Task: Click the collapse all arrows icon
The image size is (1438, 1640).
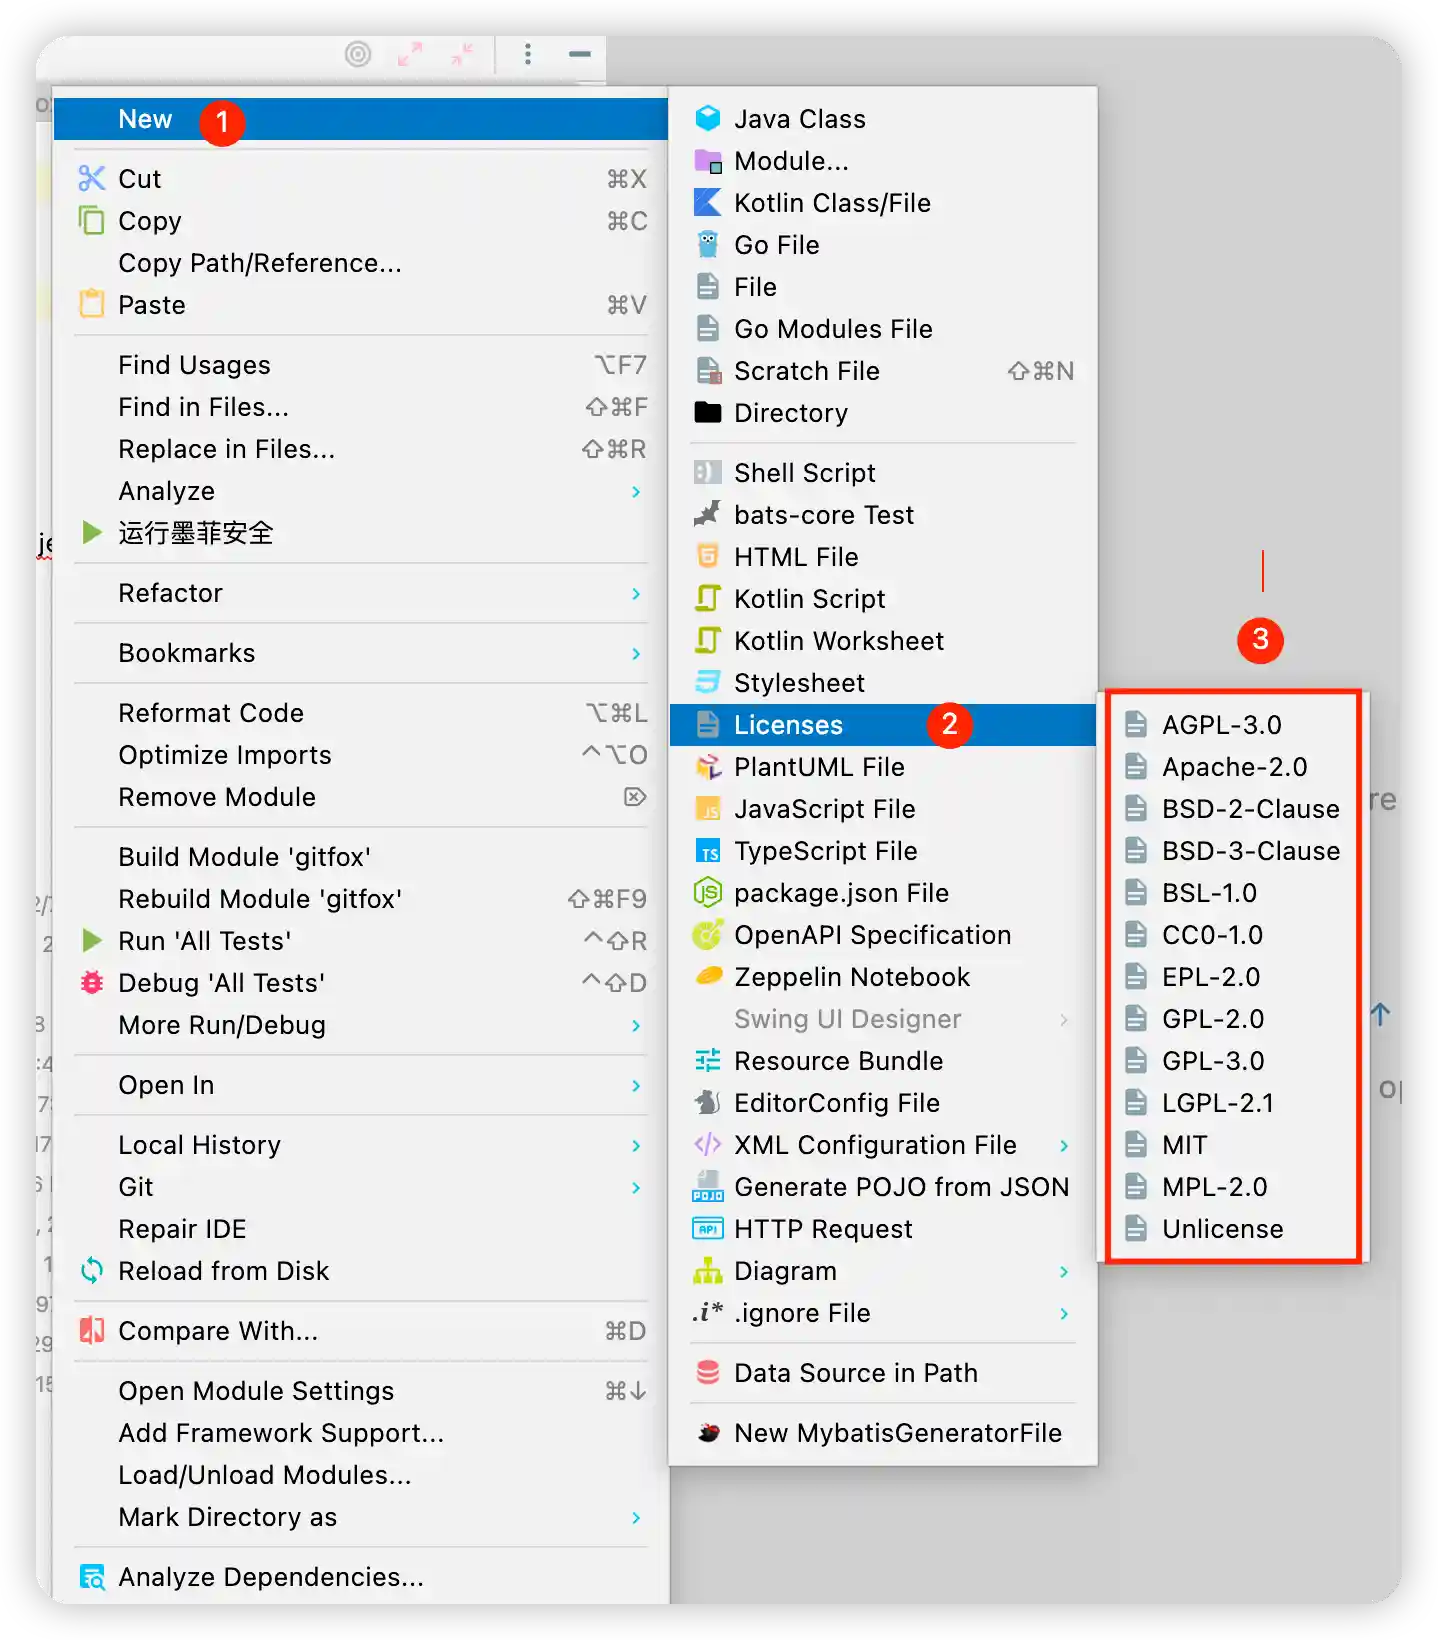Action: point(462,54)
